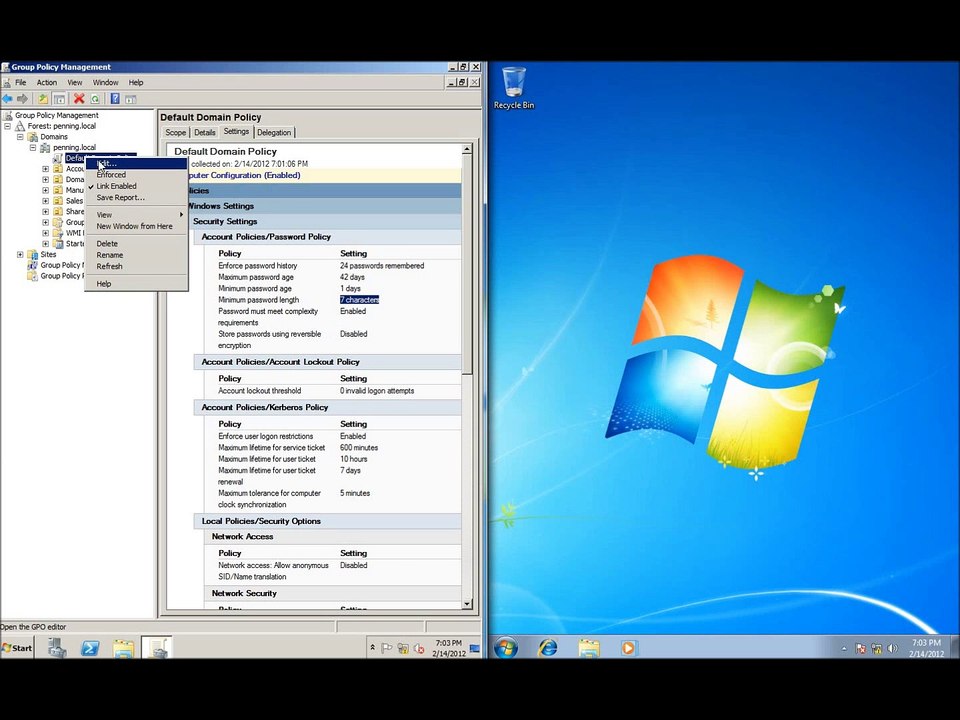Open Windows Explorer on the server taskbar
Screen dimensions: 960x720
(123, 648)
